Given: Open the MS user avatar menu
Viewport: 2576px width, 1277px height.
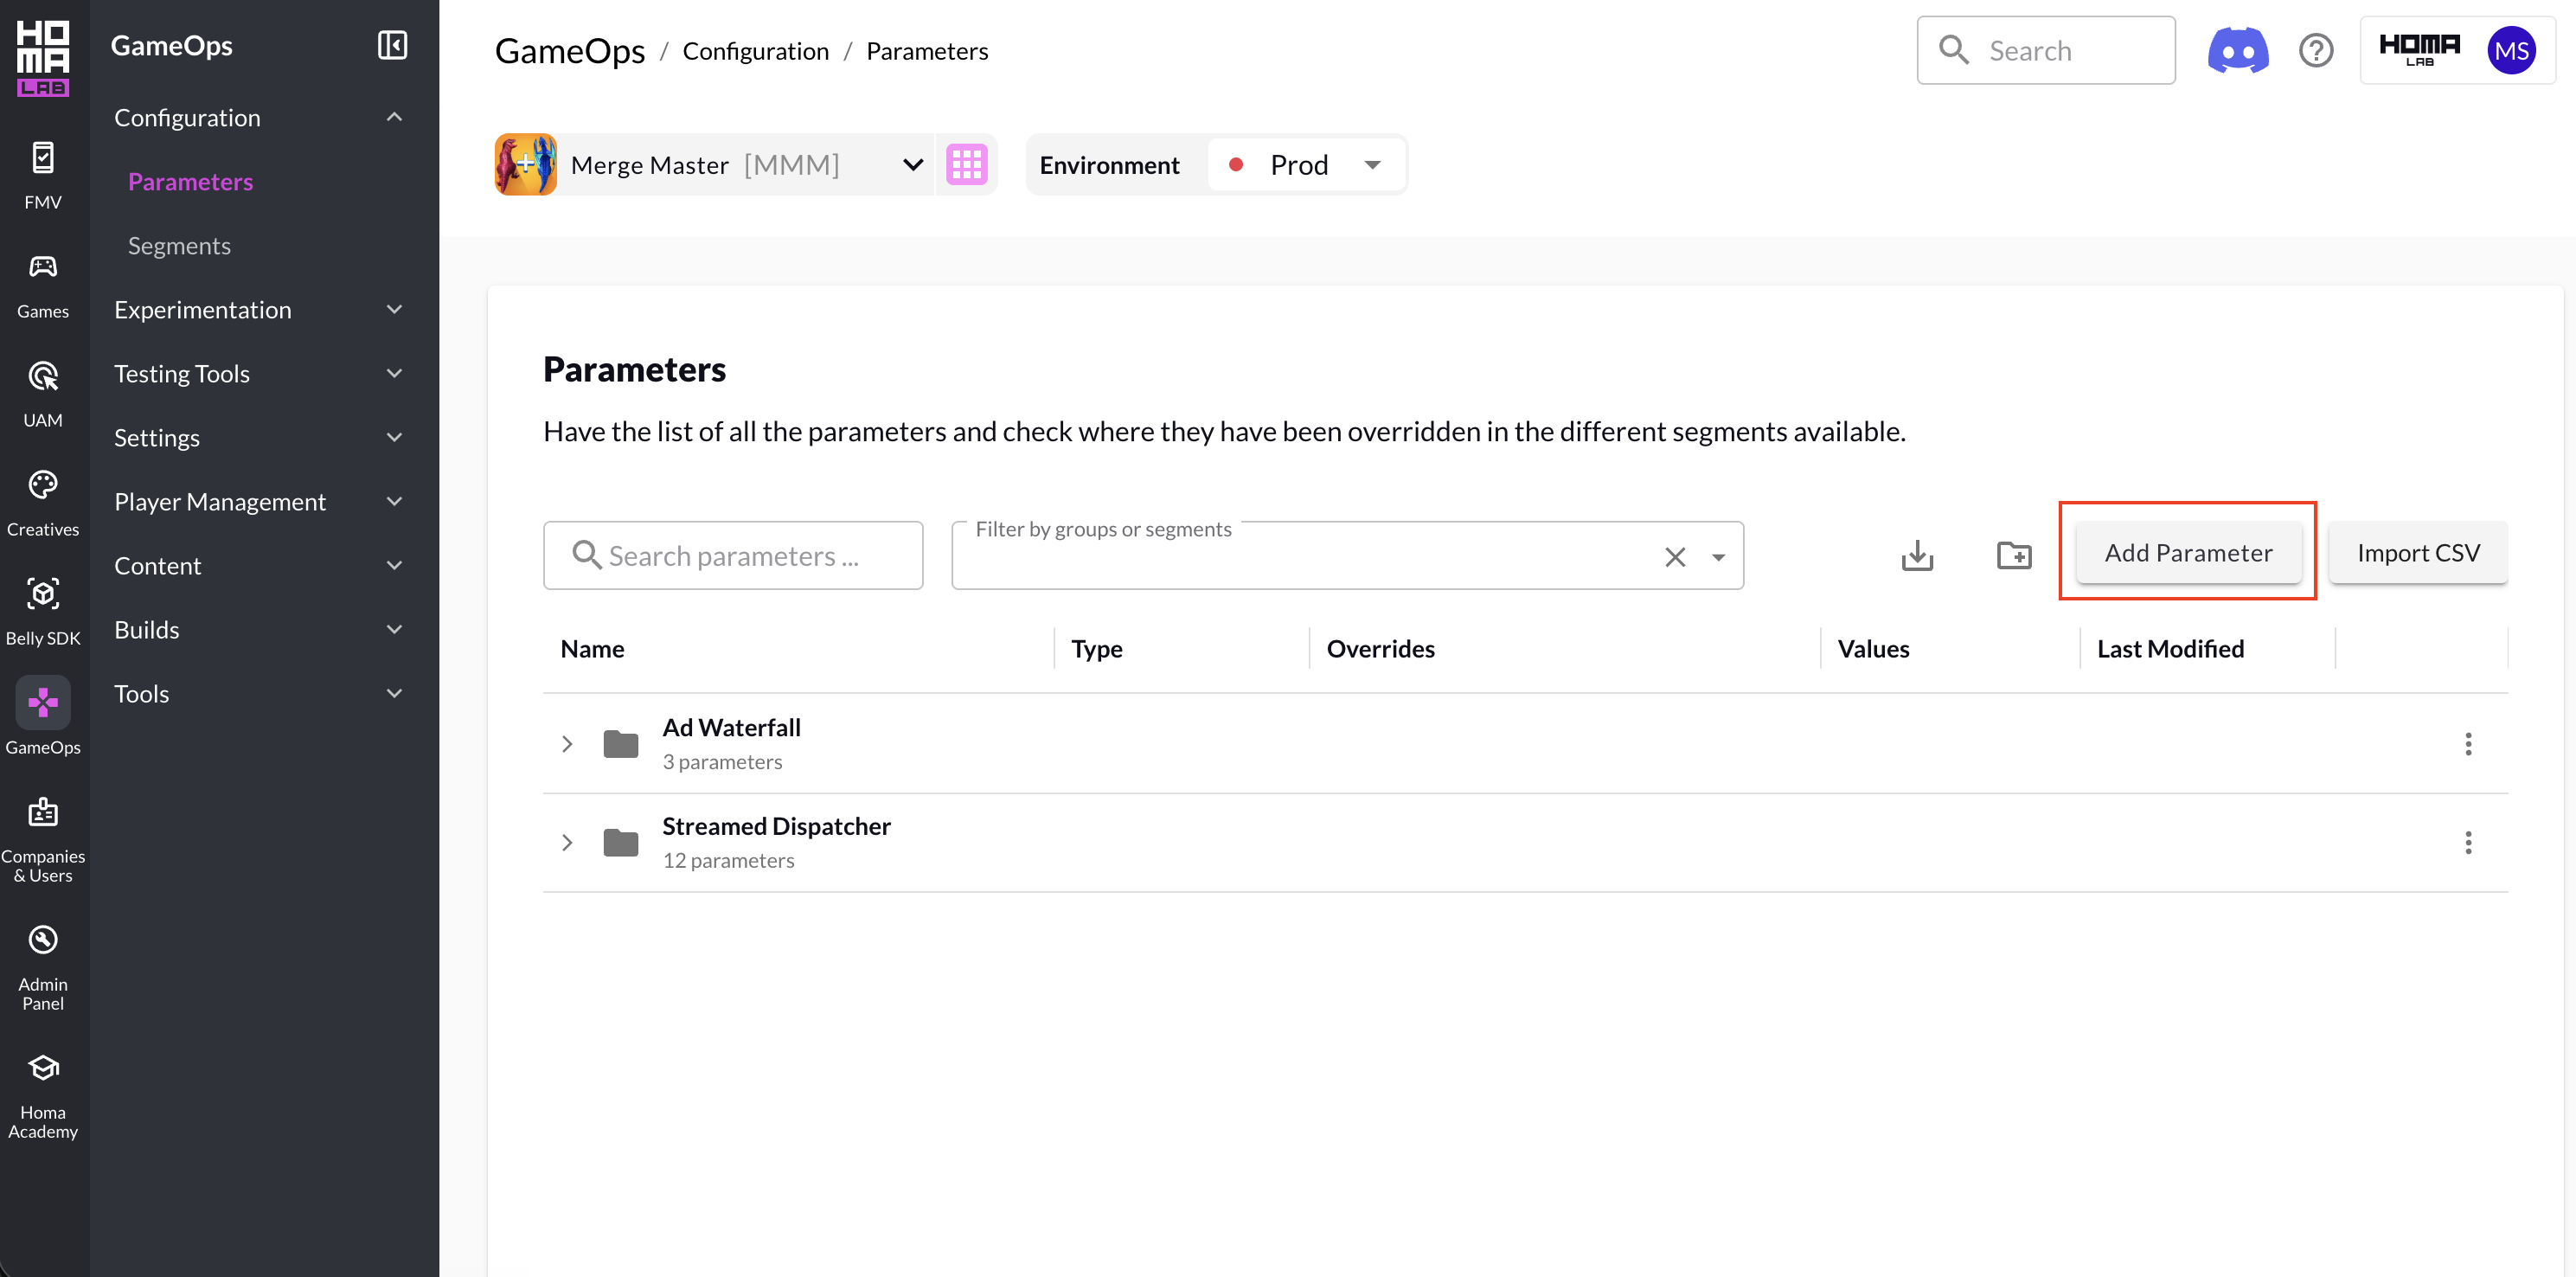Looking at the screenshot, I should [x=2512, y=50].
